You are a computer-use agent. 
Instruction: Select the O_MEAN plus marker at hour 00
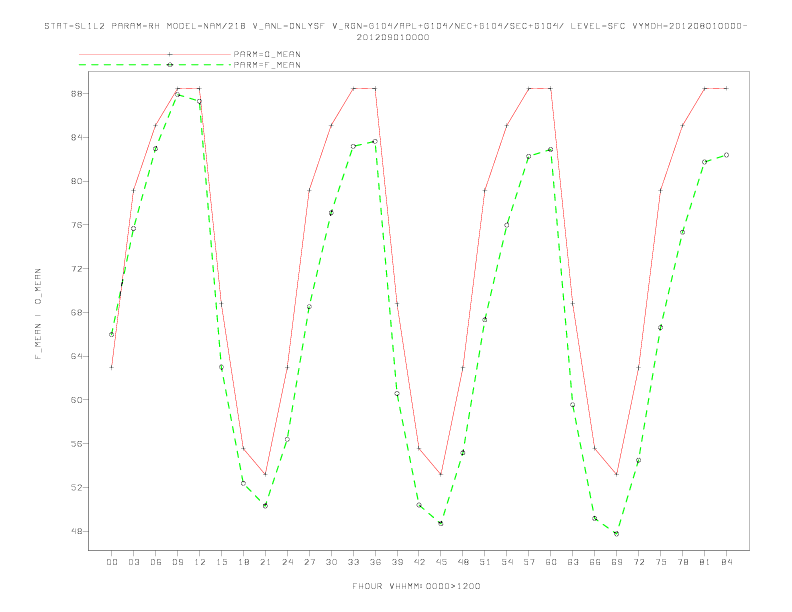tap(112, 367)
